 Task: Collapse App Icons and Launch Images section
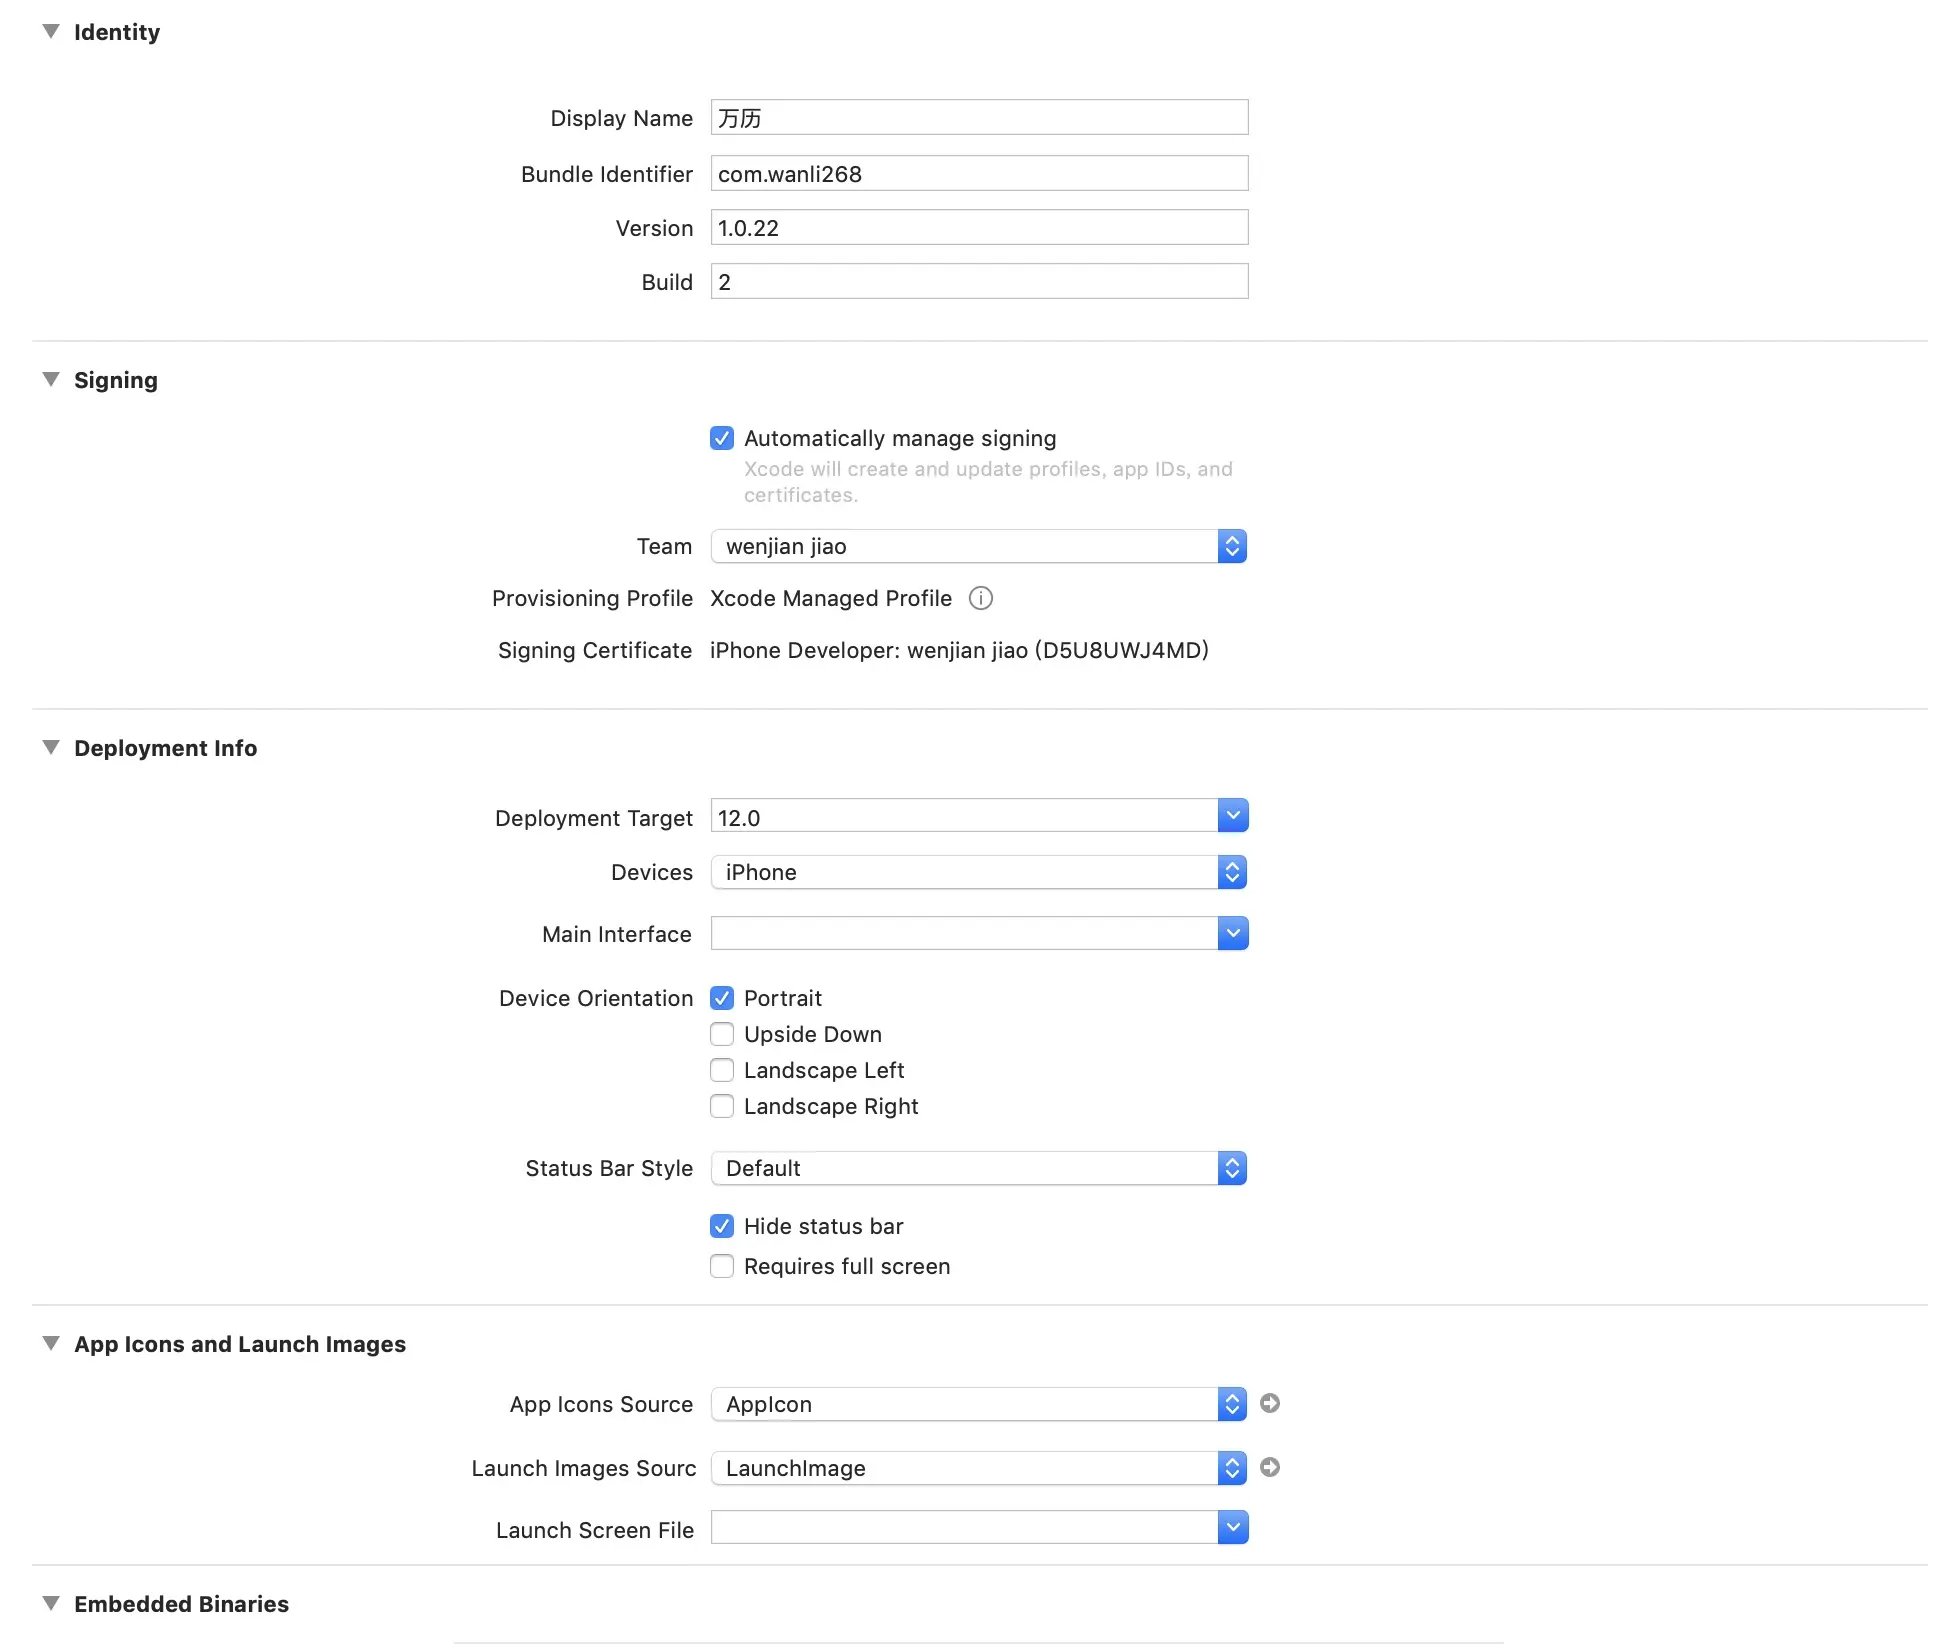click(x=51, y=1344)
